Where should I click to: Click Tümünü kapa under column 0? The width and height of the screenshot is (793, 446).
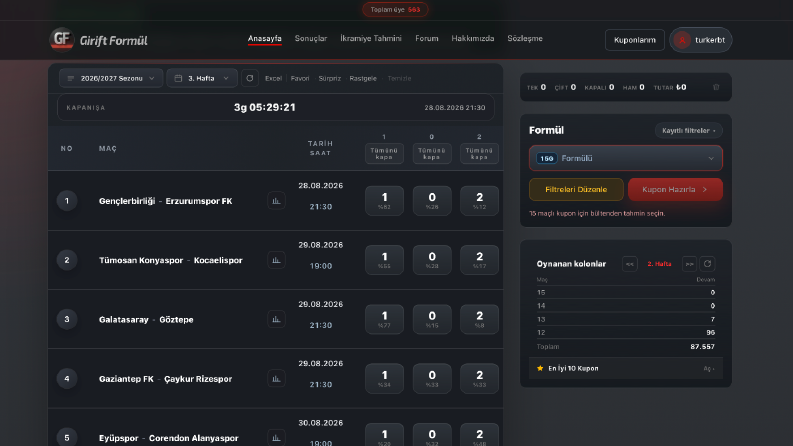tap(432, 153)
